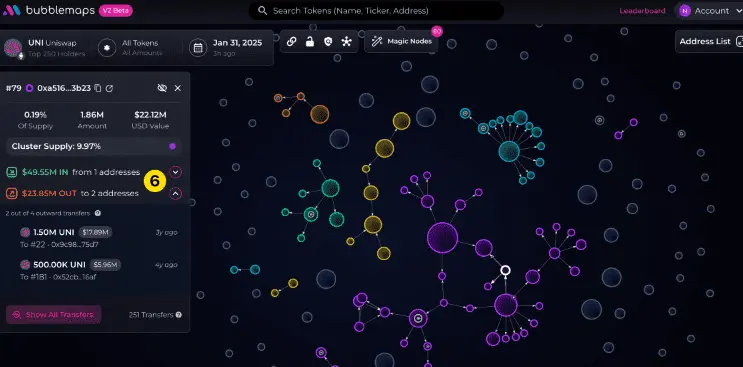The image size is (743, 367).
Task: Click the purple cluster color dot
Action: (172, 146)
